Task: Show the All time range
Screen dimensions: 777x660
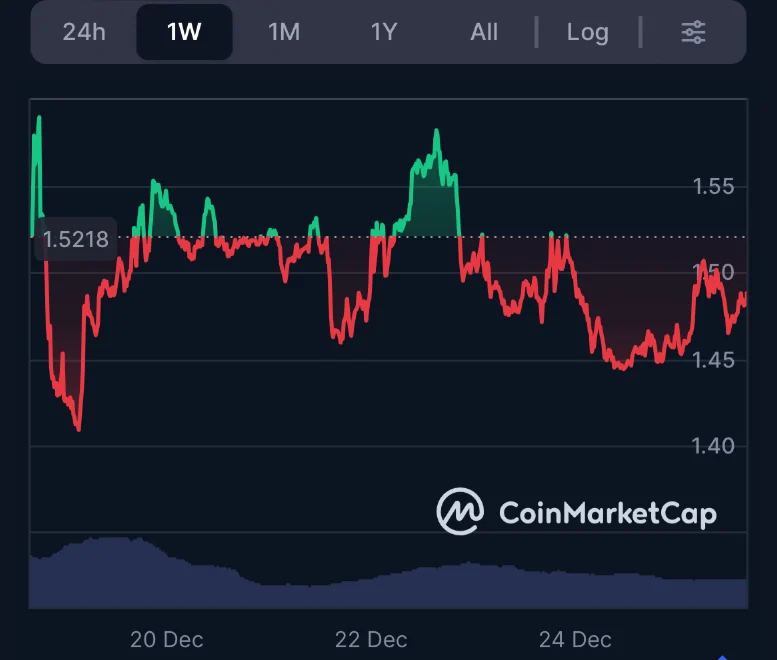Action: point(484,32)
